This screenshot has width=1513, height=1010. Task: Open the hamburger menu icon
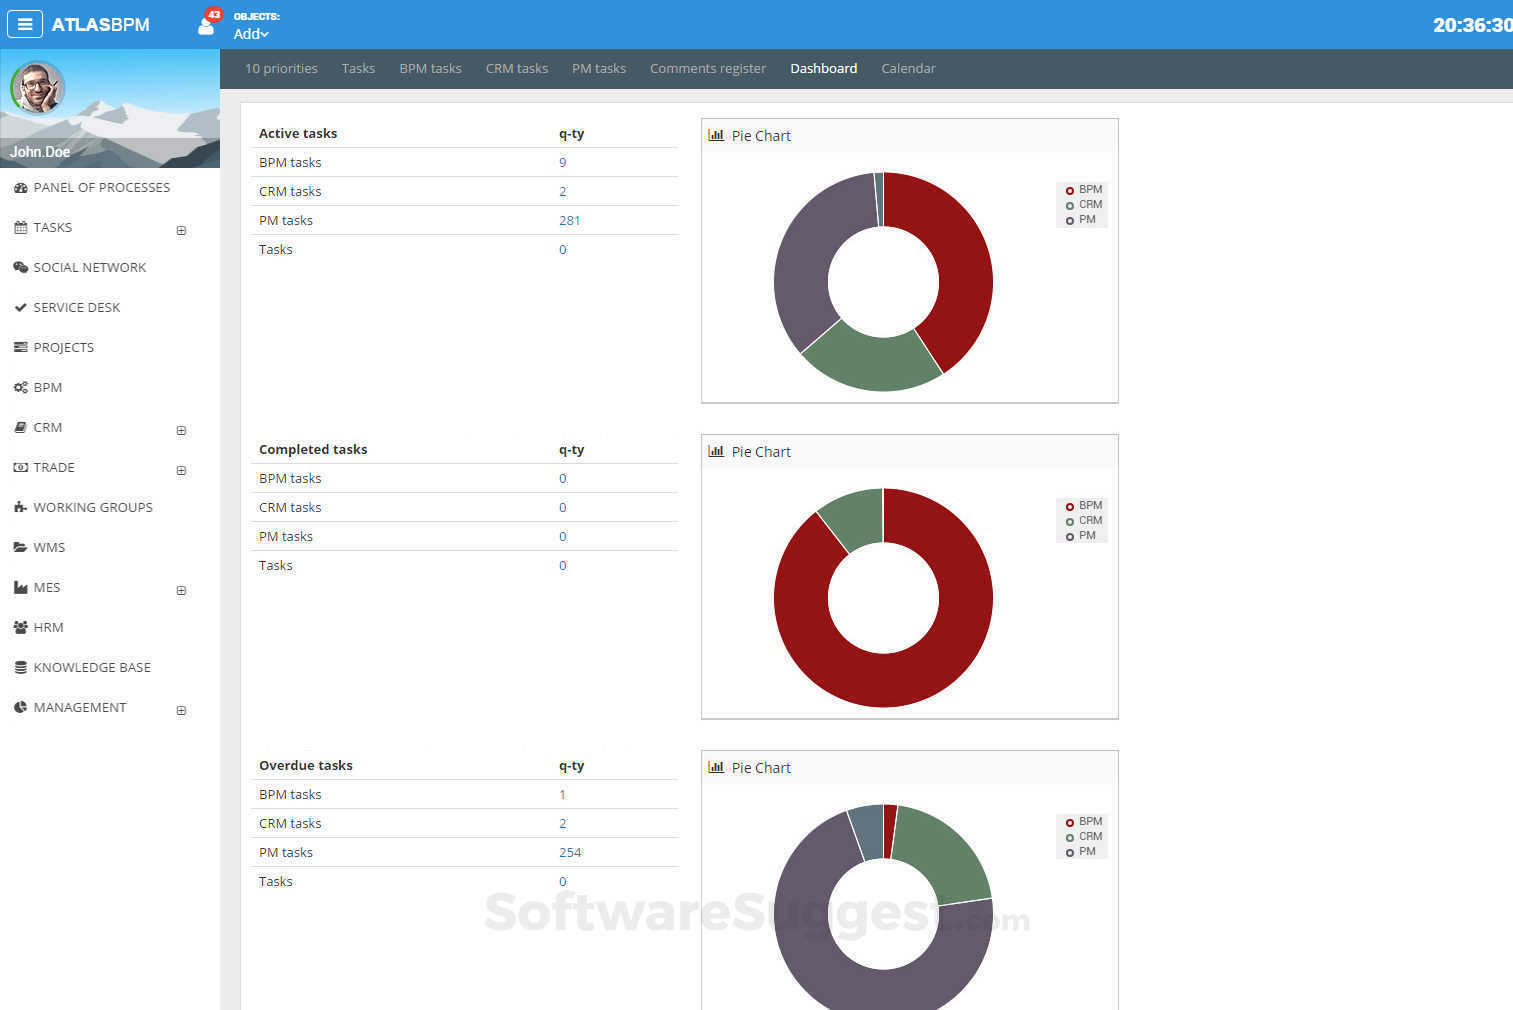(x=24, y=24)
